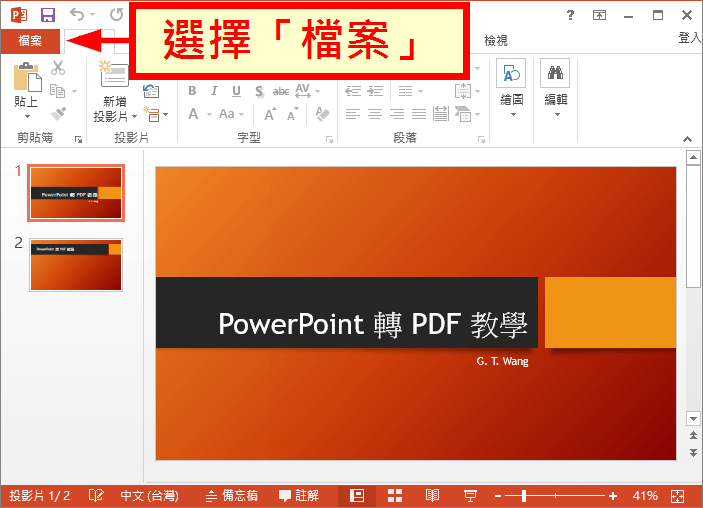703x508 pixels.
Task: Open the 段落 paragraph dialog launcher
Action: tap(482, 139)
